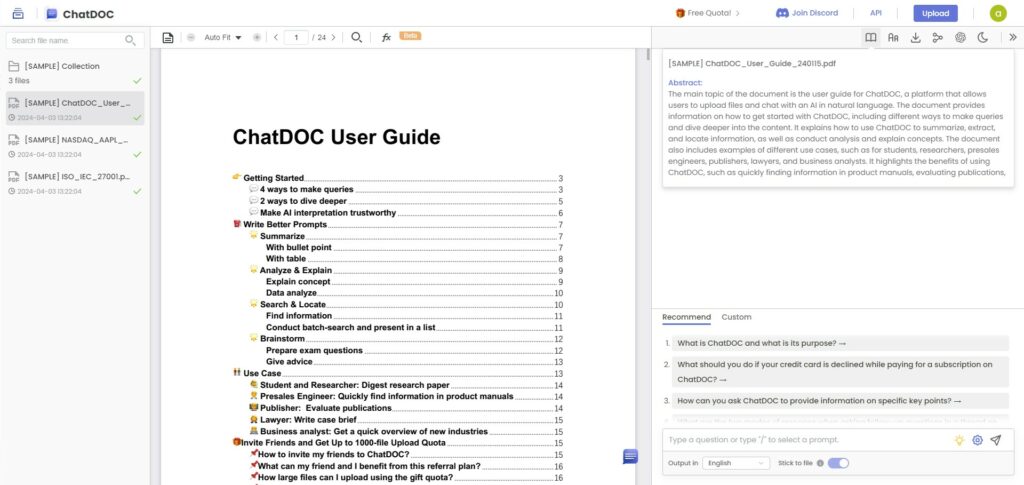Open the Auto Fit zoom dropdown

click(x=223, y=38)
